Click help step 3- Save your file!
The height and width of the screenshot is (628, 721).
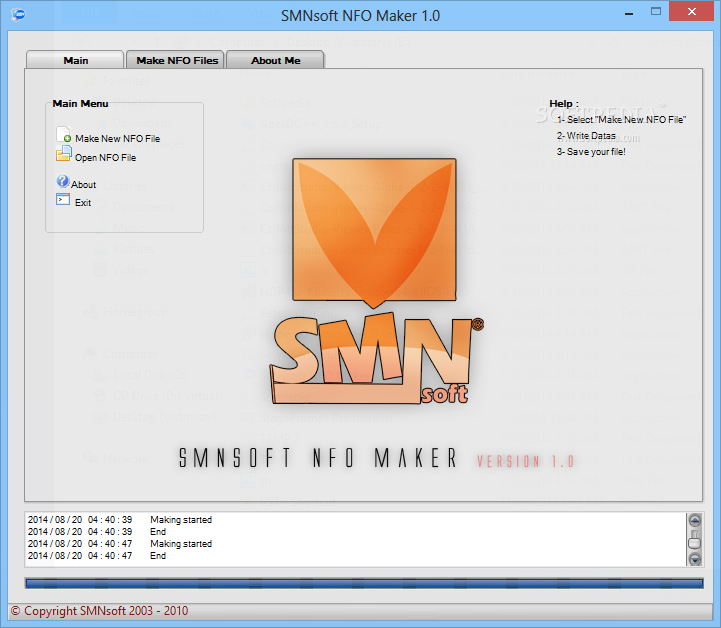point(591,152)
